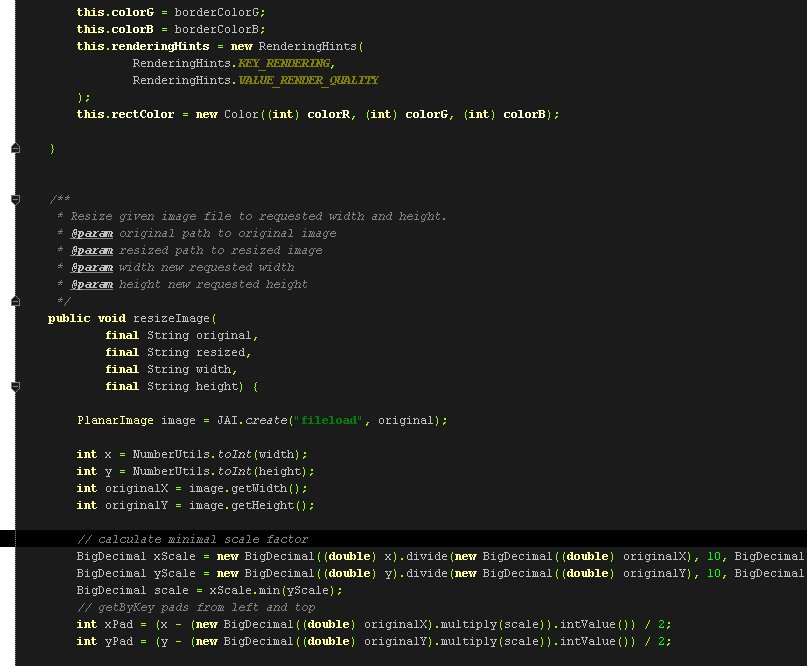Click the fold arrow beside the public void line

[14, 301]
